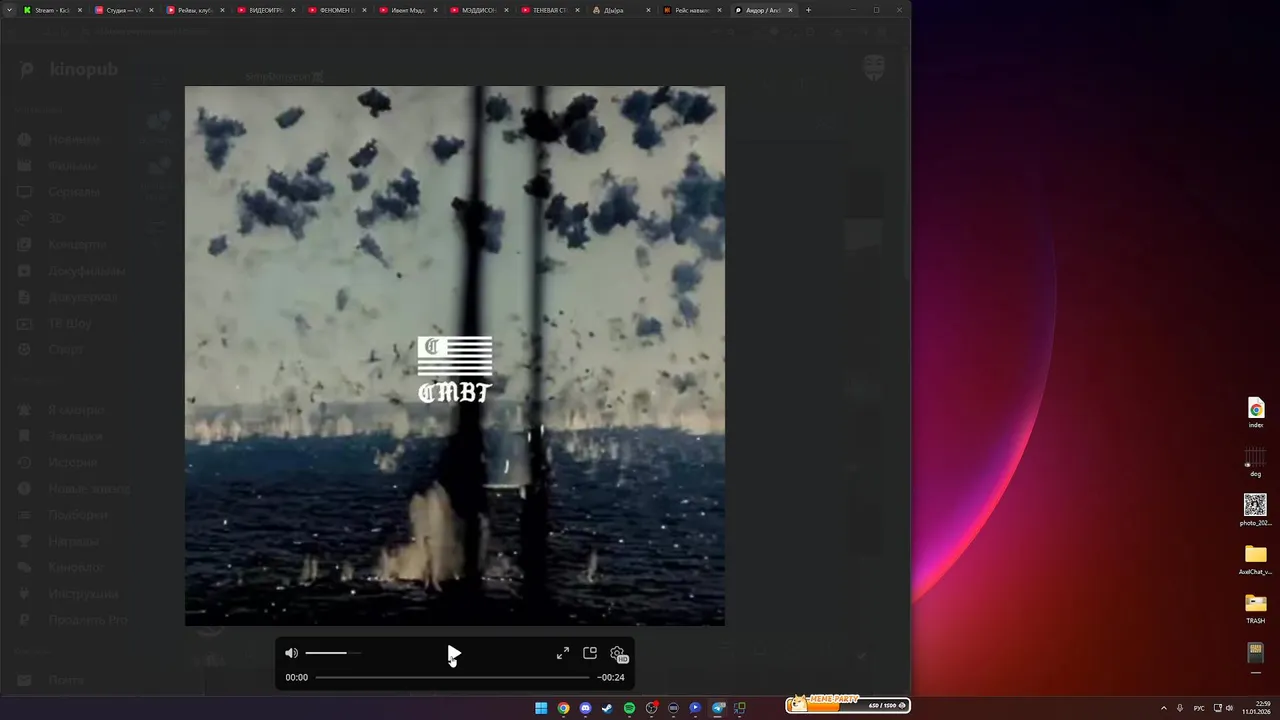Switch to the Рейвы, клуб tab

[195, 10]
